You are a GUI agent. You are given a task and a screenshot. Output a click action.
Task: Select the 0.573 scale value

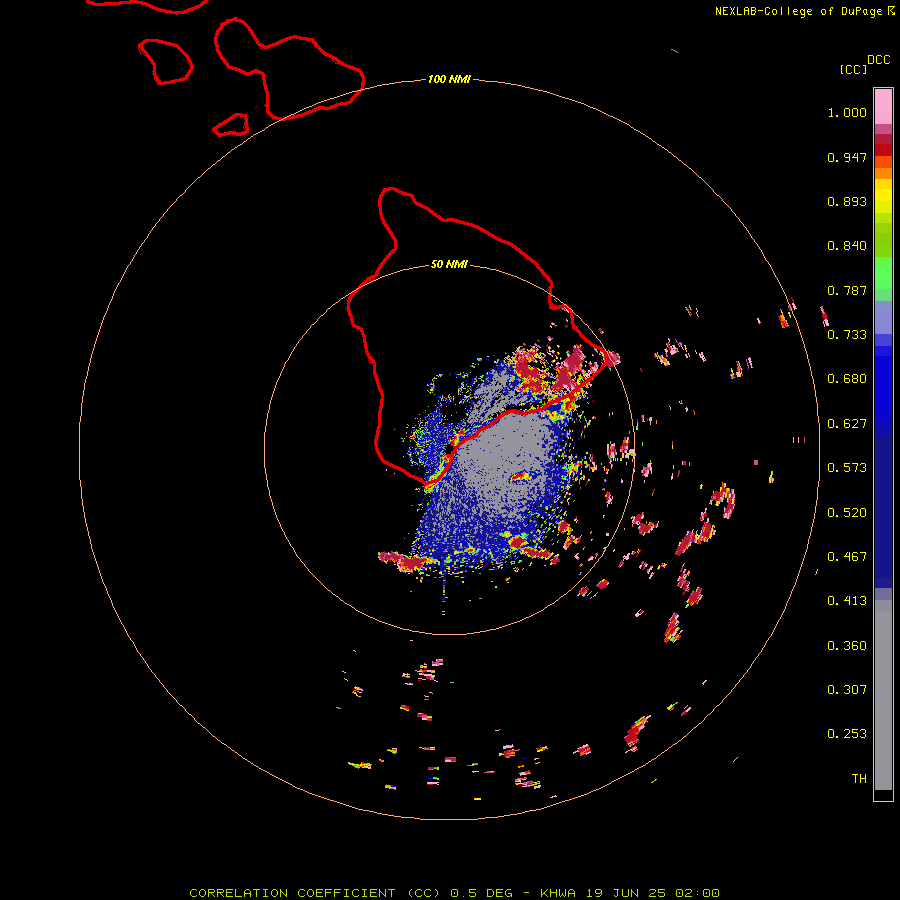coord(847,468)
